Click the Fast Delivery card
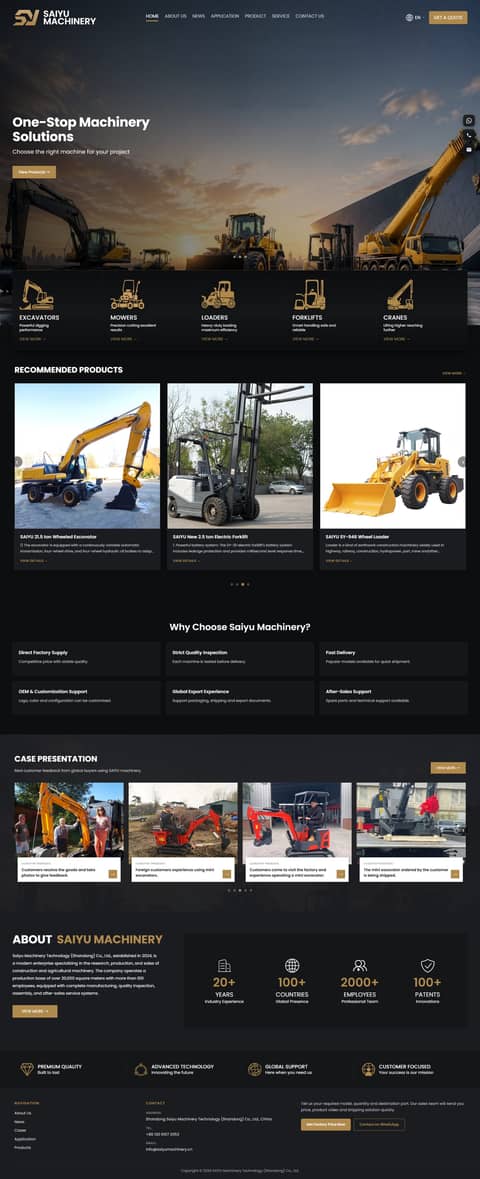 coord(393,658)
